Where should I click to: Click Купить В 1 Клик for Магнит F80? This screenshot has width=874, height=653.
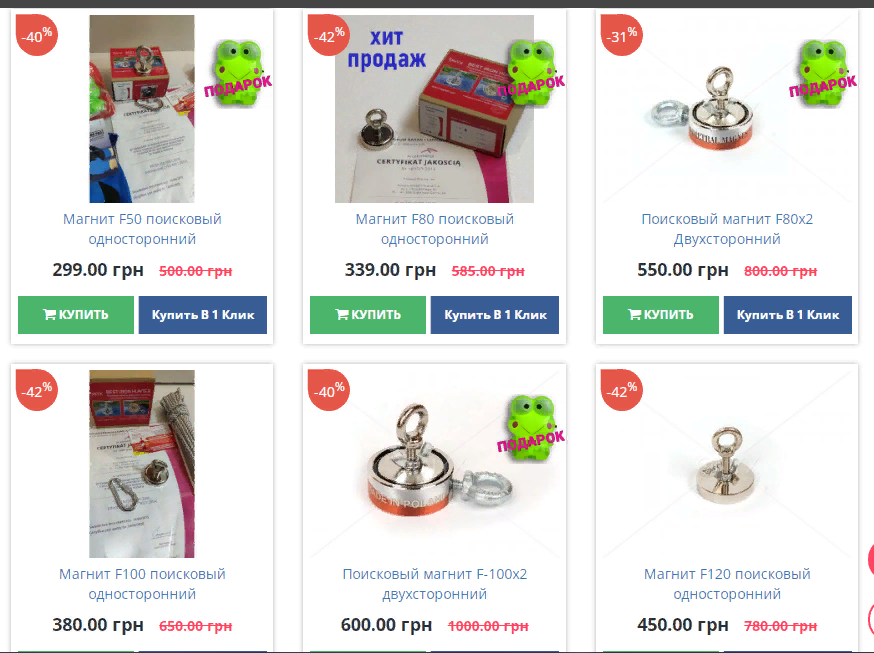pyautogui.click(x=495, y=315)
